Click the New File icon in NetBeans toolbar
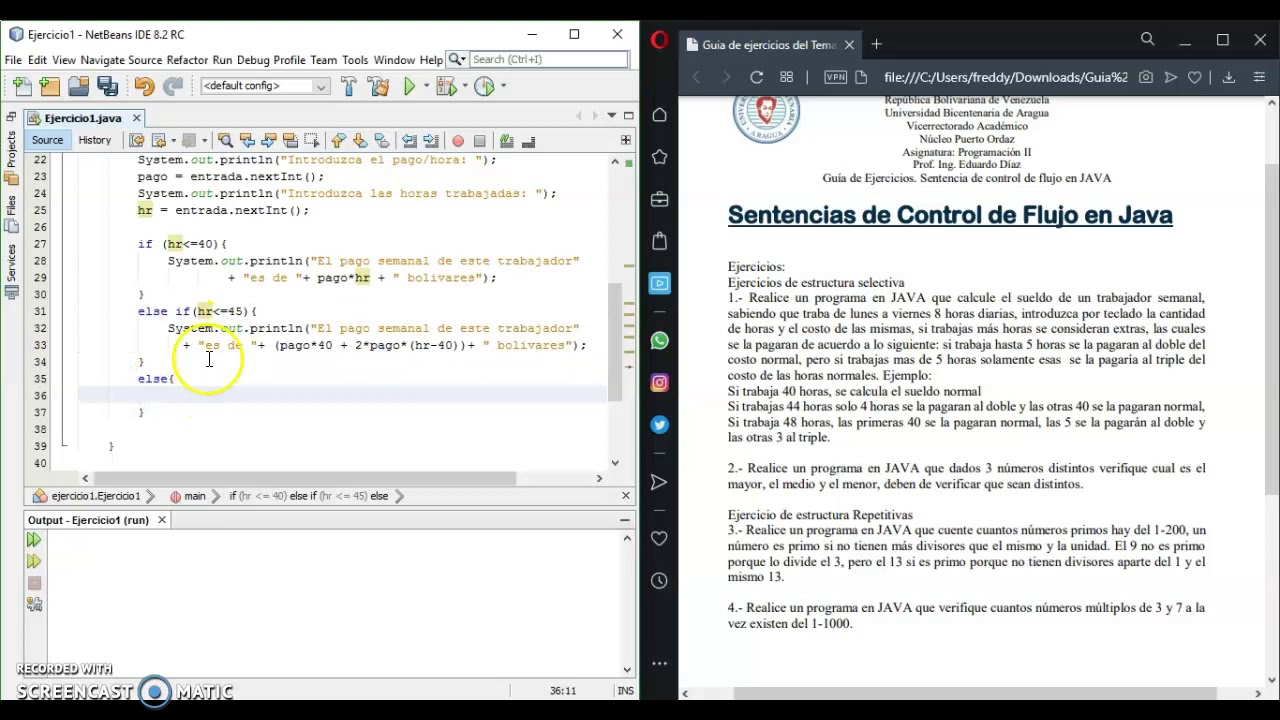Image resolution: width=1280 pixels, height=720 pixels. (x=21, y=86)
